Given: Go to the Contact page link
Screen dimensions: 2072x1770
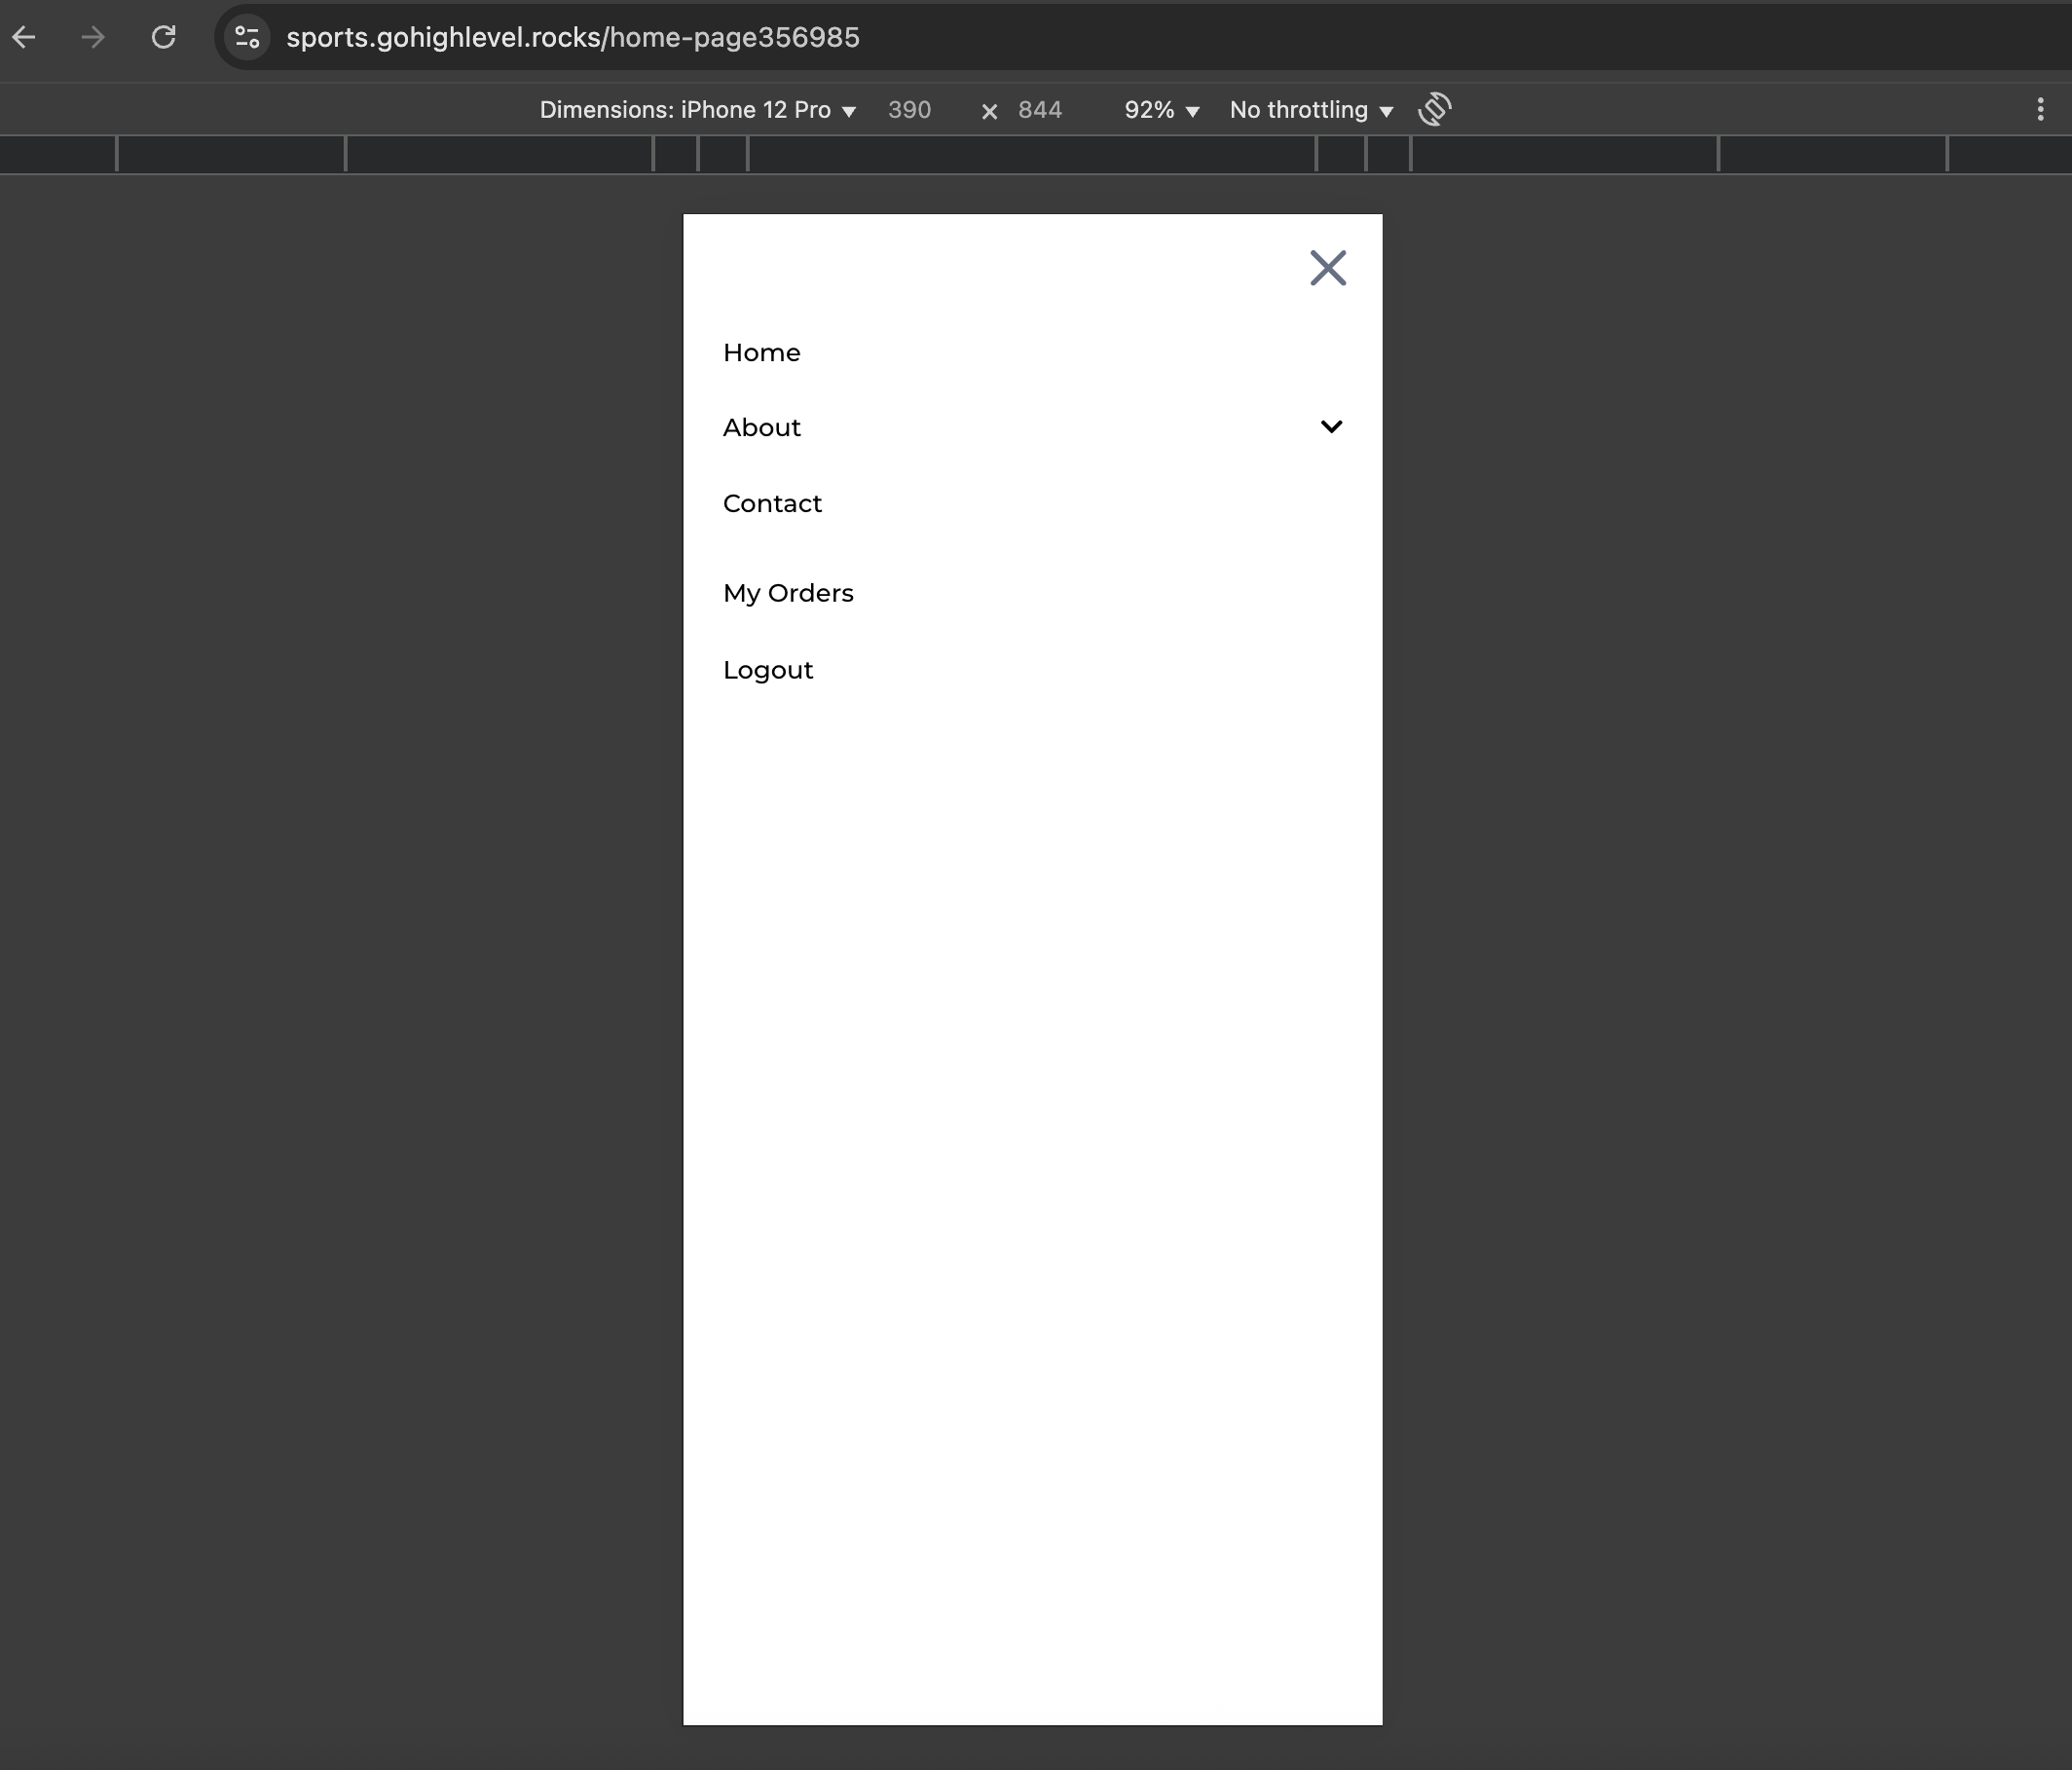Looking at the screenshot, I should point(771,504).
